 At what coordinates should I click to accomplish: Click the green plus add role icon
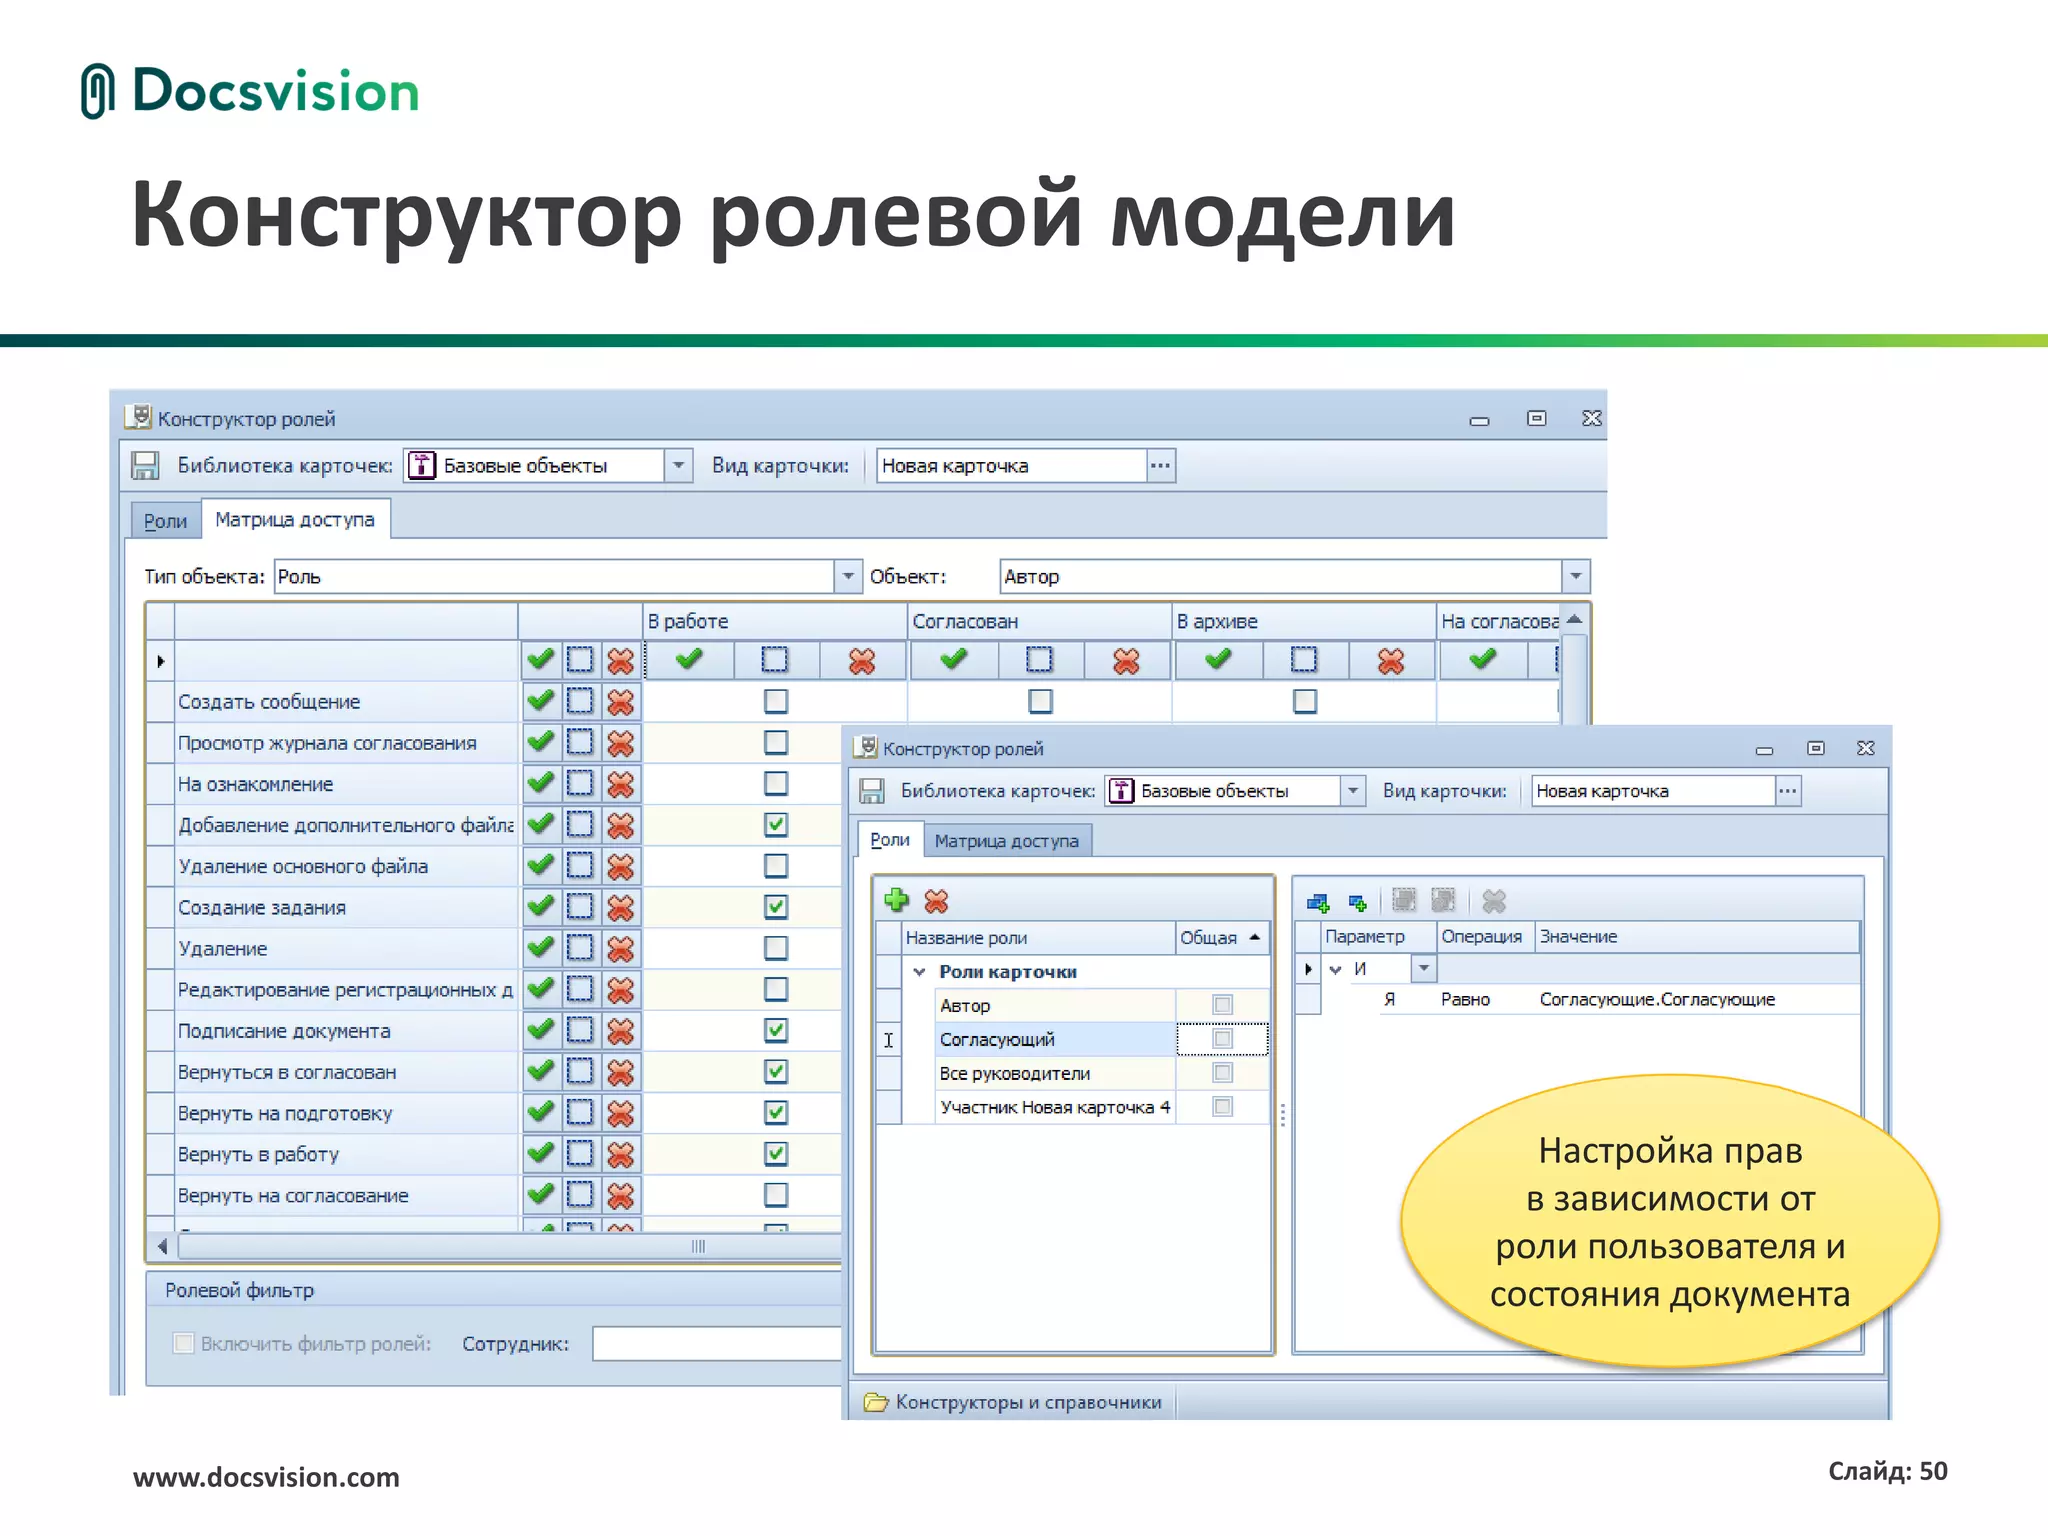coord(896,900)
